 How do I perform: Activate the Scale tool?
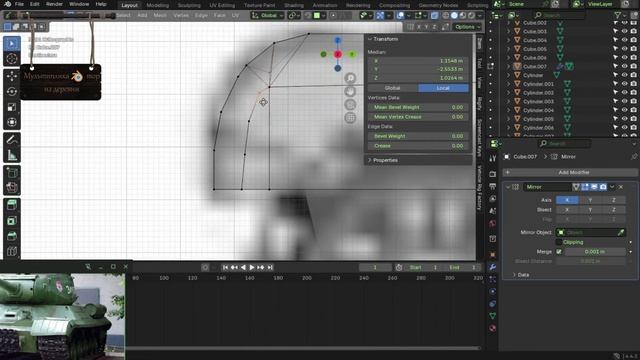(12, 107)
